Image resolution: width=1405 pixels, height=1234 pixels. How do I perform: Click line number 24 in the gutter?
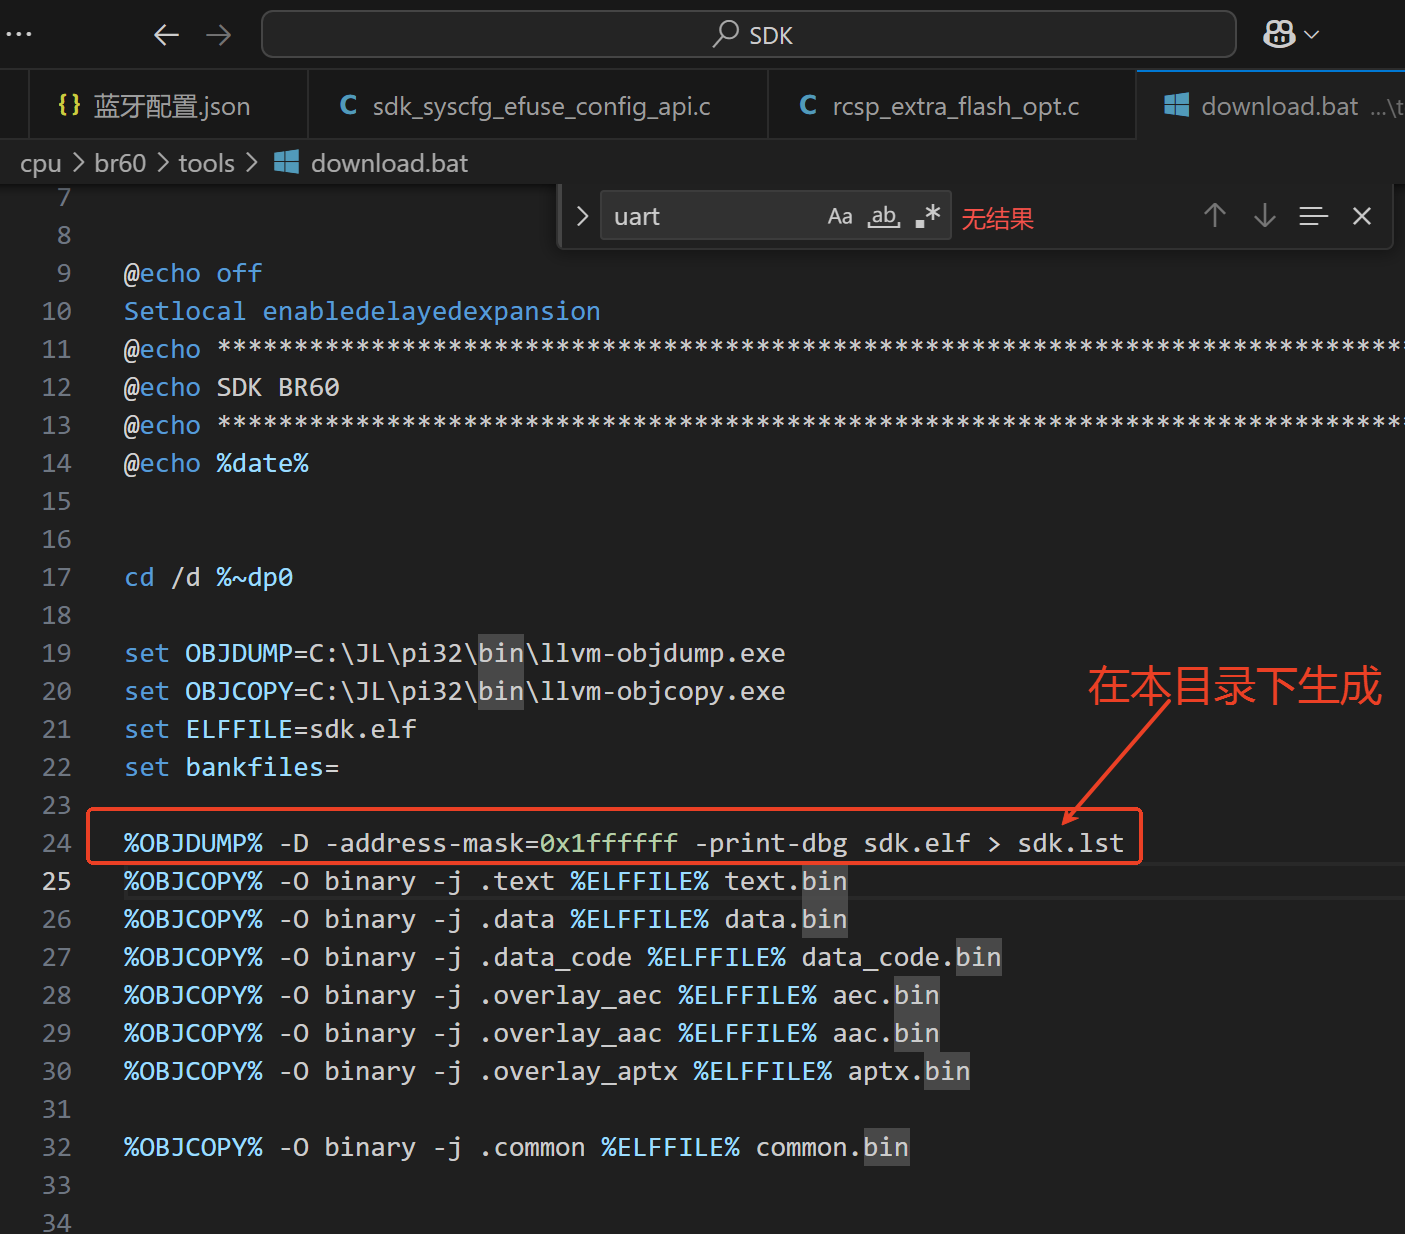click(57, 843)
